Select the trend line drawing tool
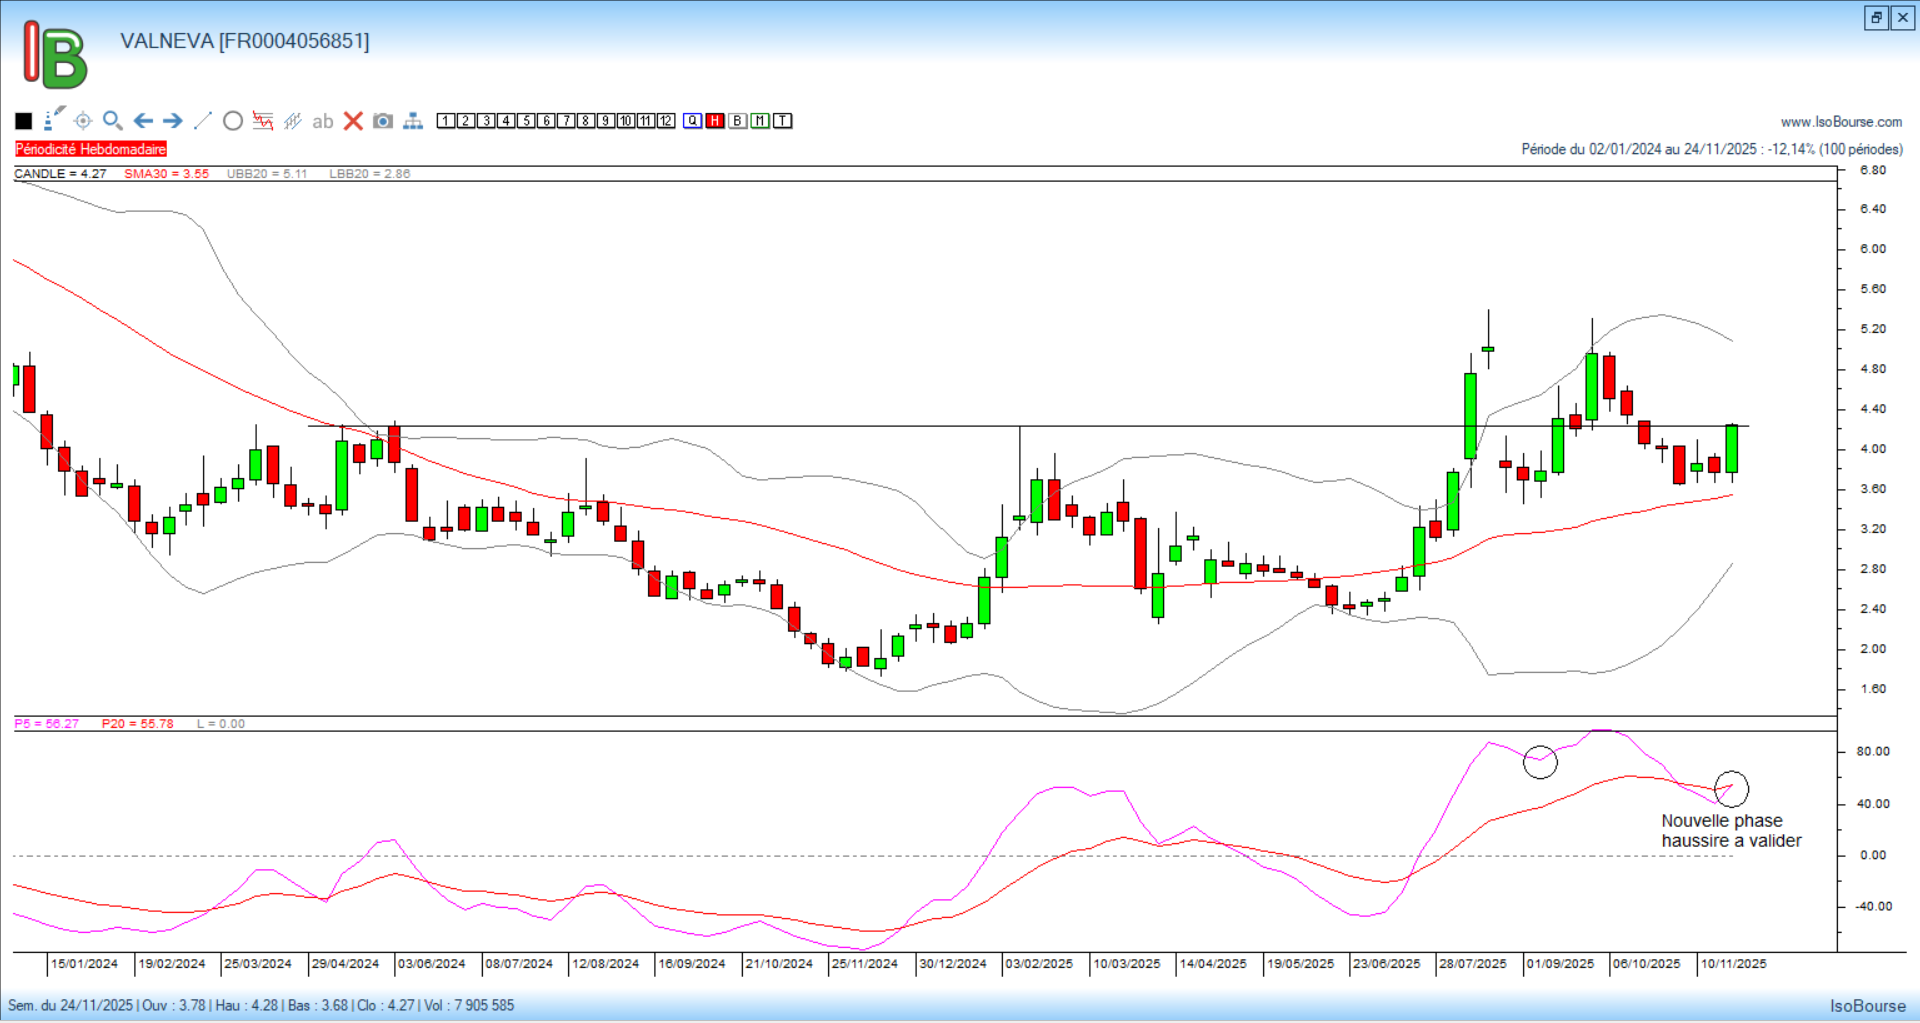The height and width of the screenshot is (1023, 1920). coord(203,121)
